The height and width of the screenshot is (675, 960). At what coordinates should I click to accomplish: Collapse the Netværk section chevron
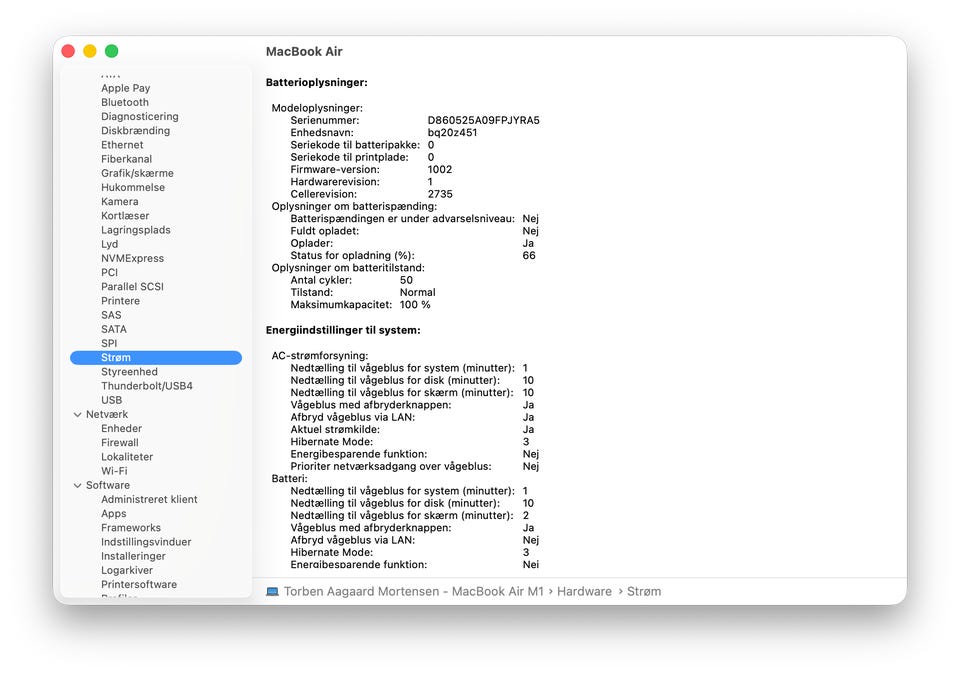(x=78, y=415)
